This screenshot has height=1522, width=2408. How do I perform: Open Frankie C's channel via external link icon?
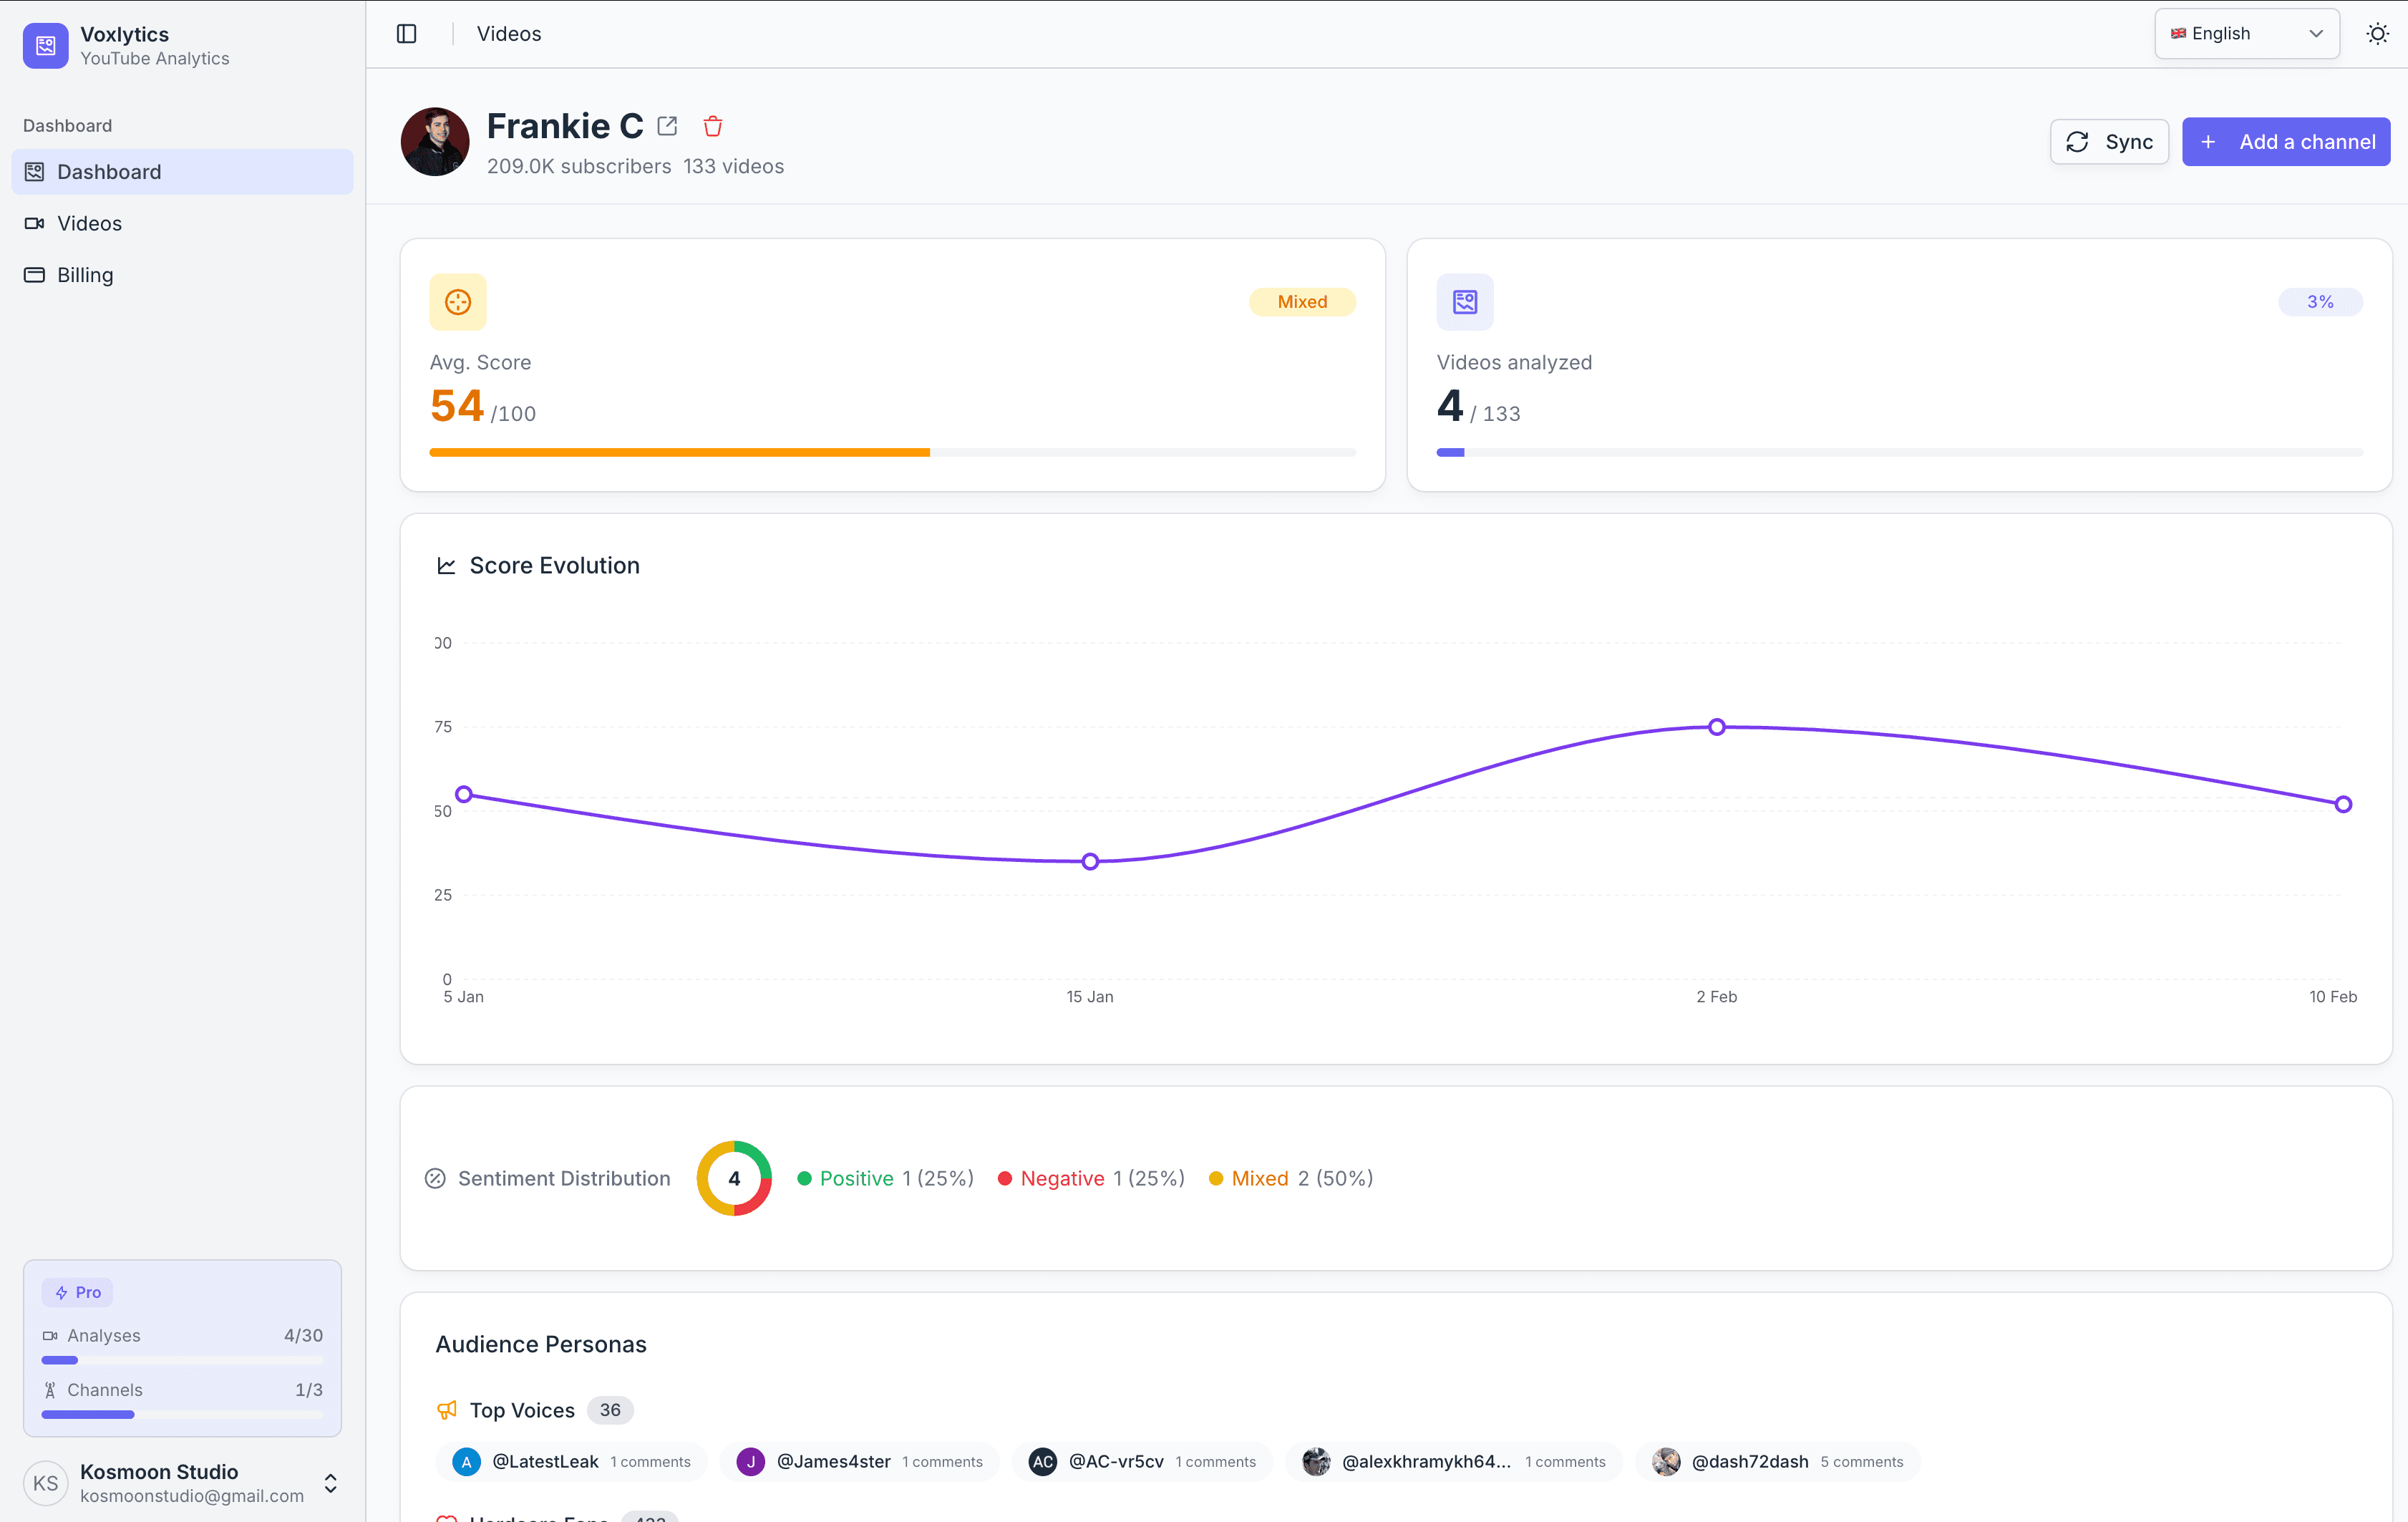667,126
